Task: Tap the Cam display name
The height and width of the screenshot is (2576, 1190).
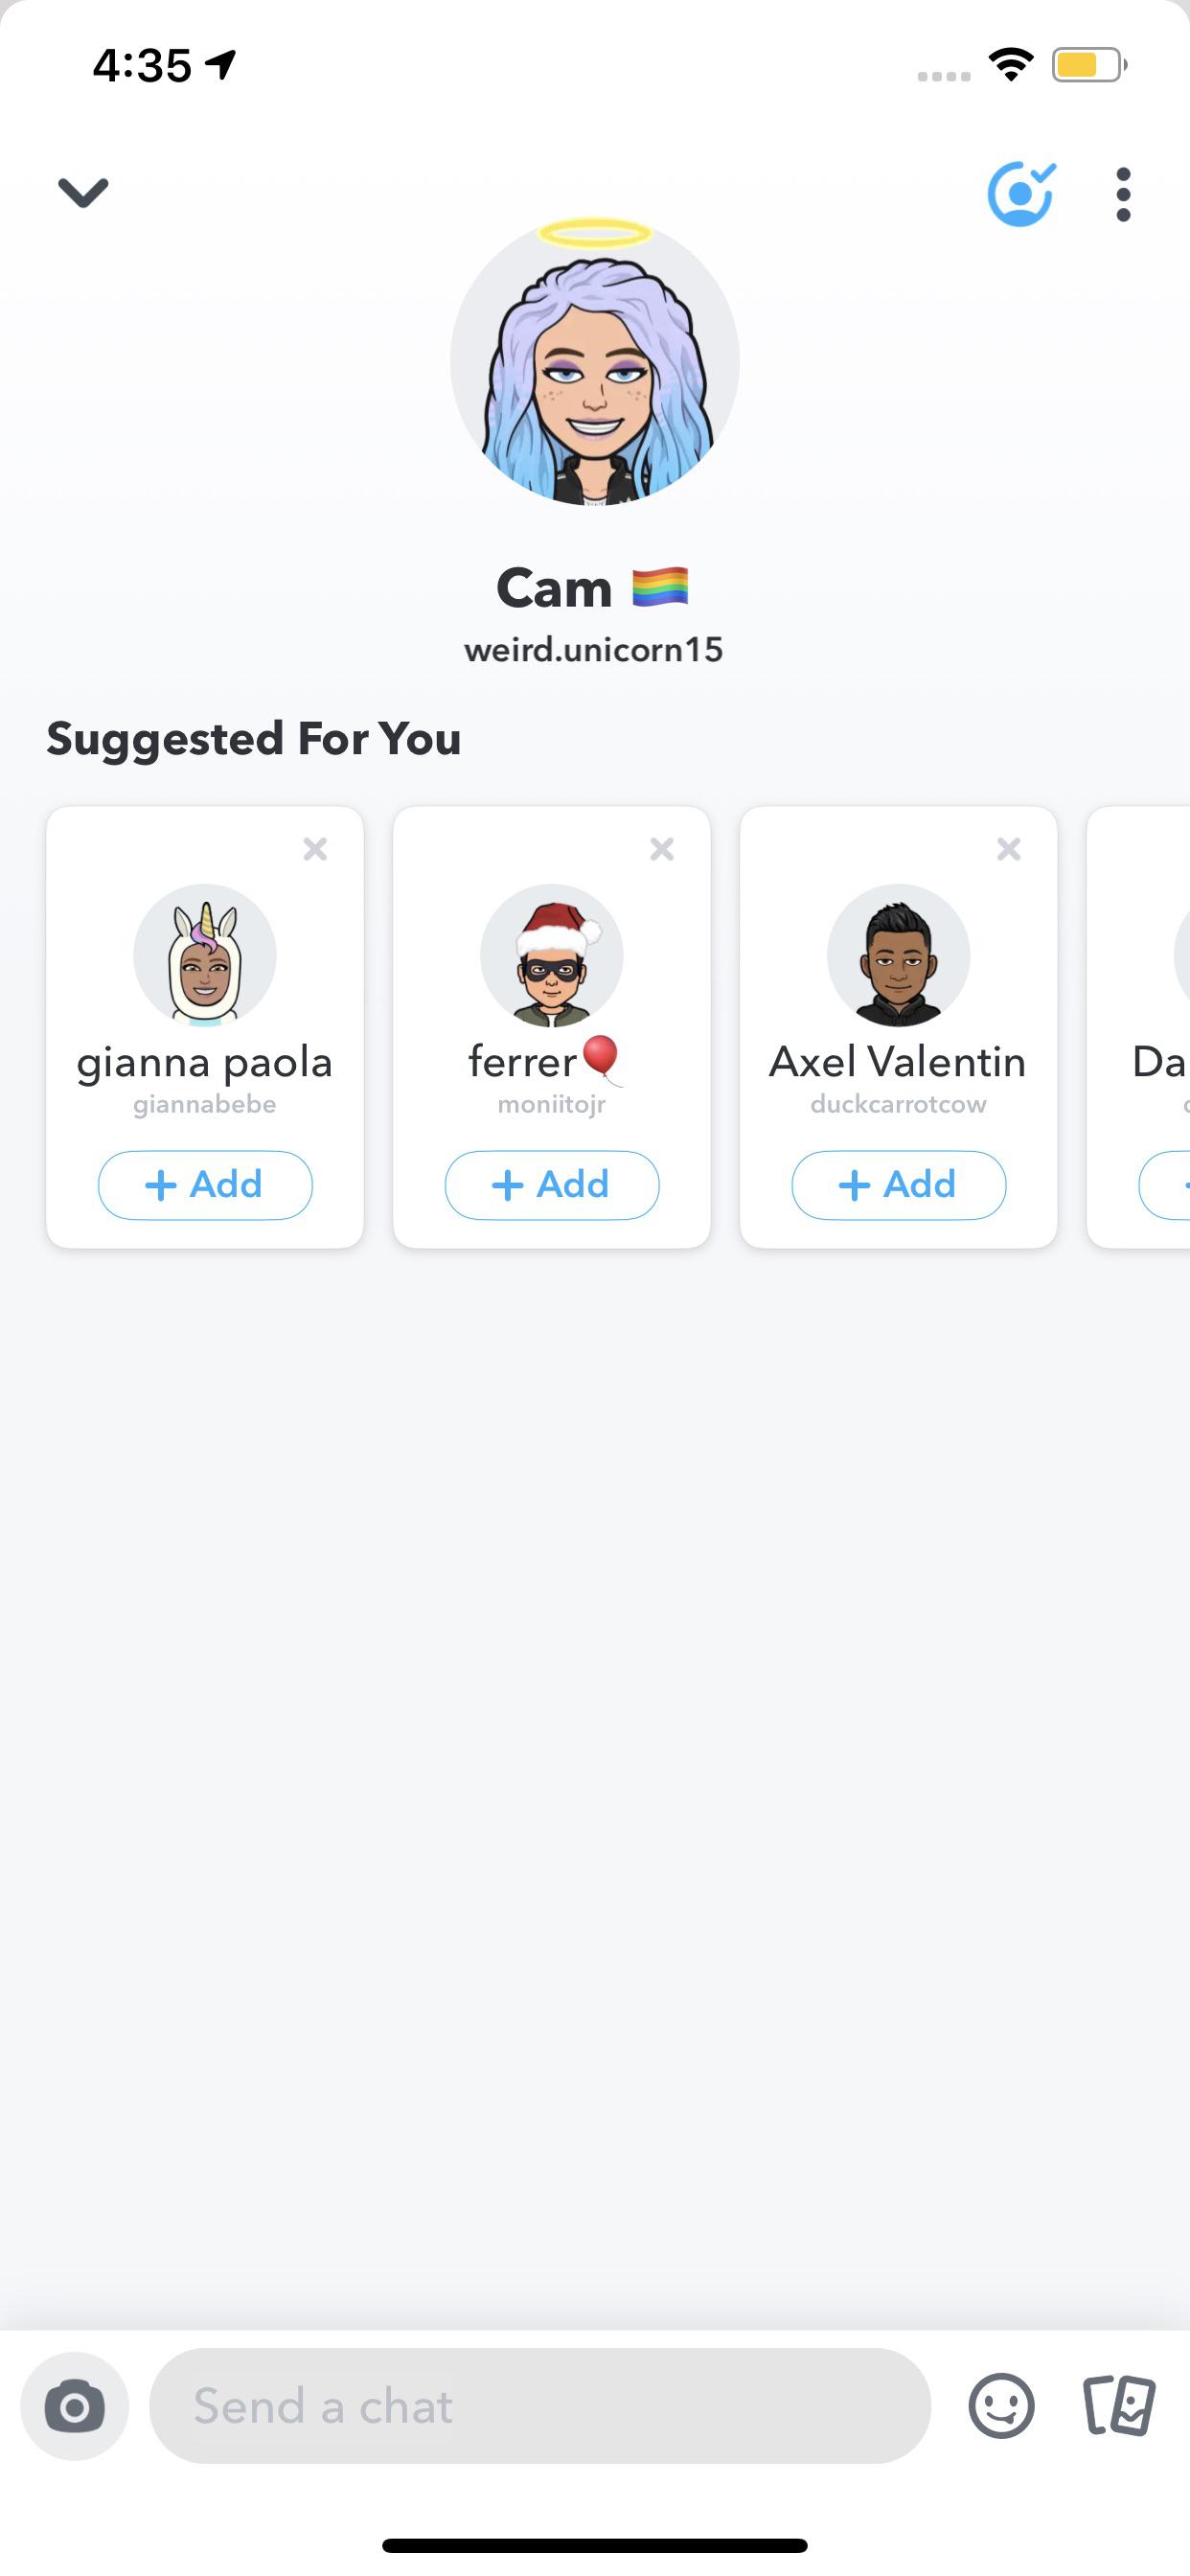Action: click(x=556, y=588)
